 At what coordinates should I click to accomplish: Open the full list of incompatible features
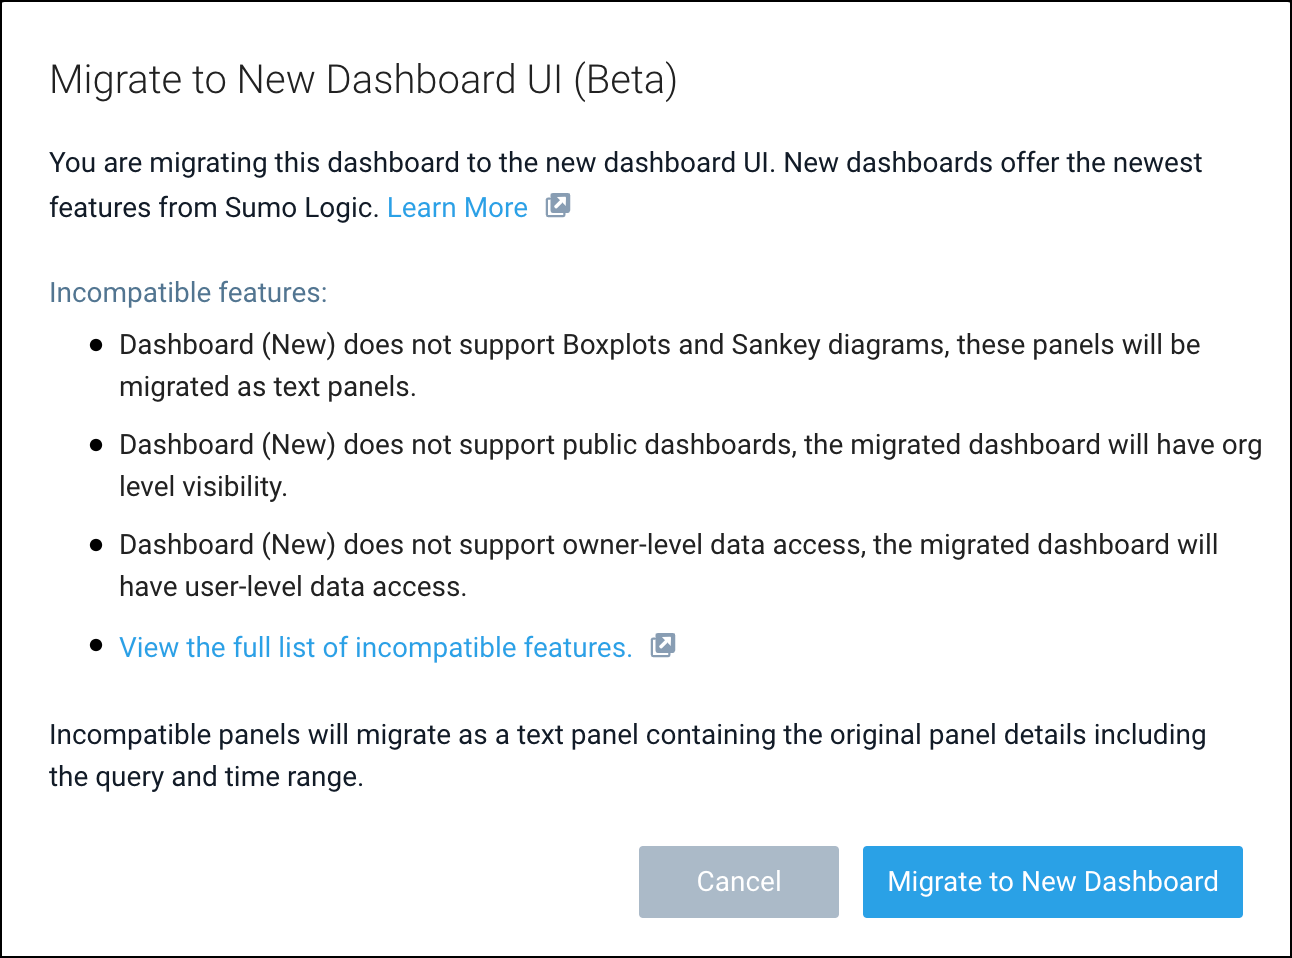coord(375,648)
